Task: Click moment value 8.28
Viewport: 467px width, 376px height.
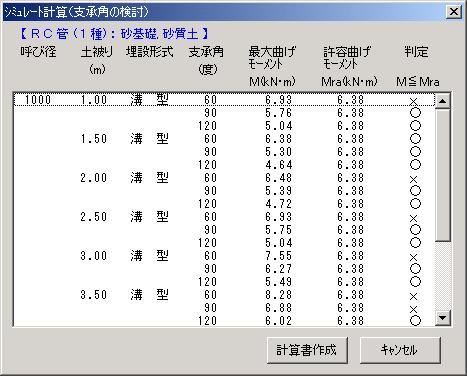Action: pyautogui.click(x=279, y=295)
